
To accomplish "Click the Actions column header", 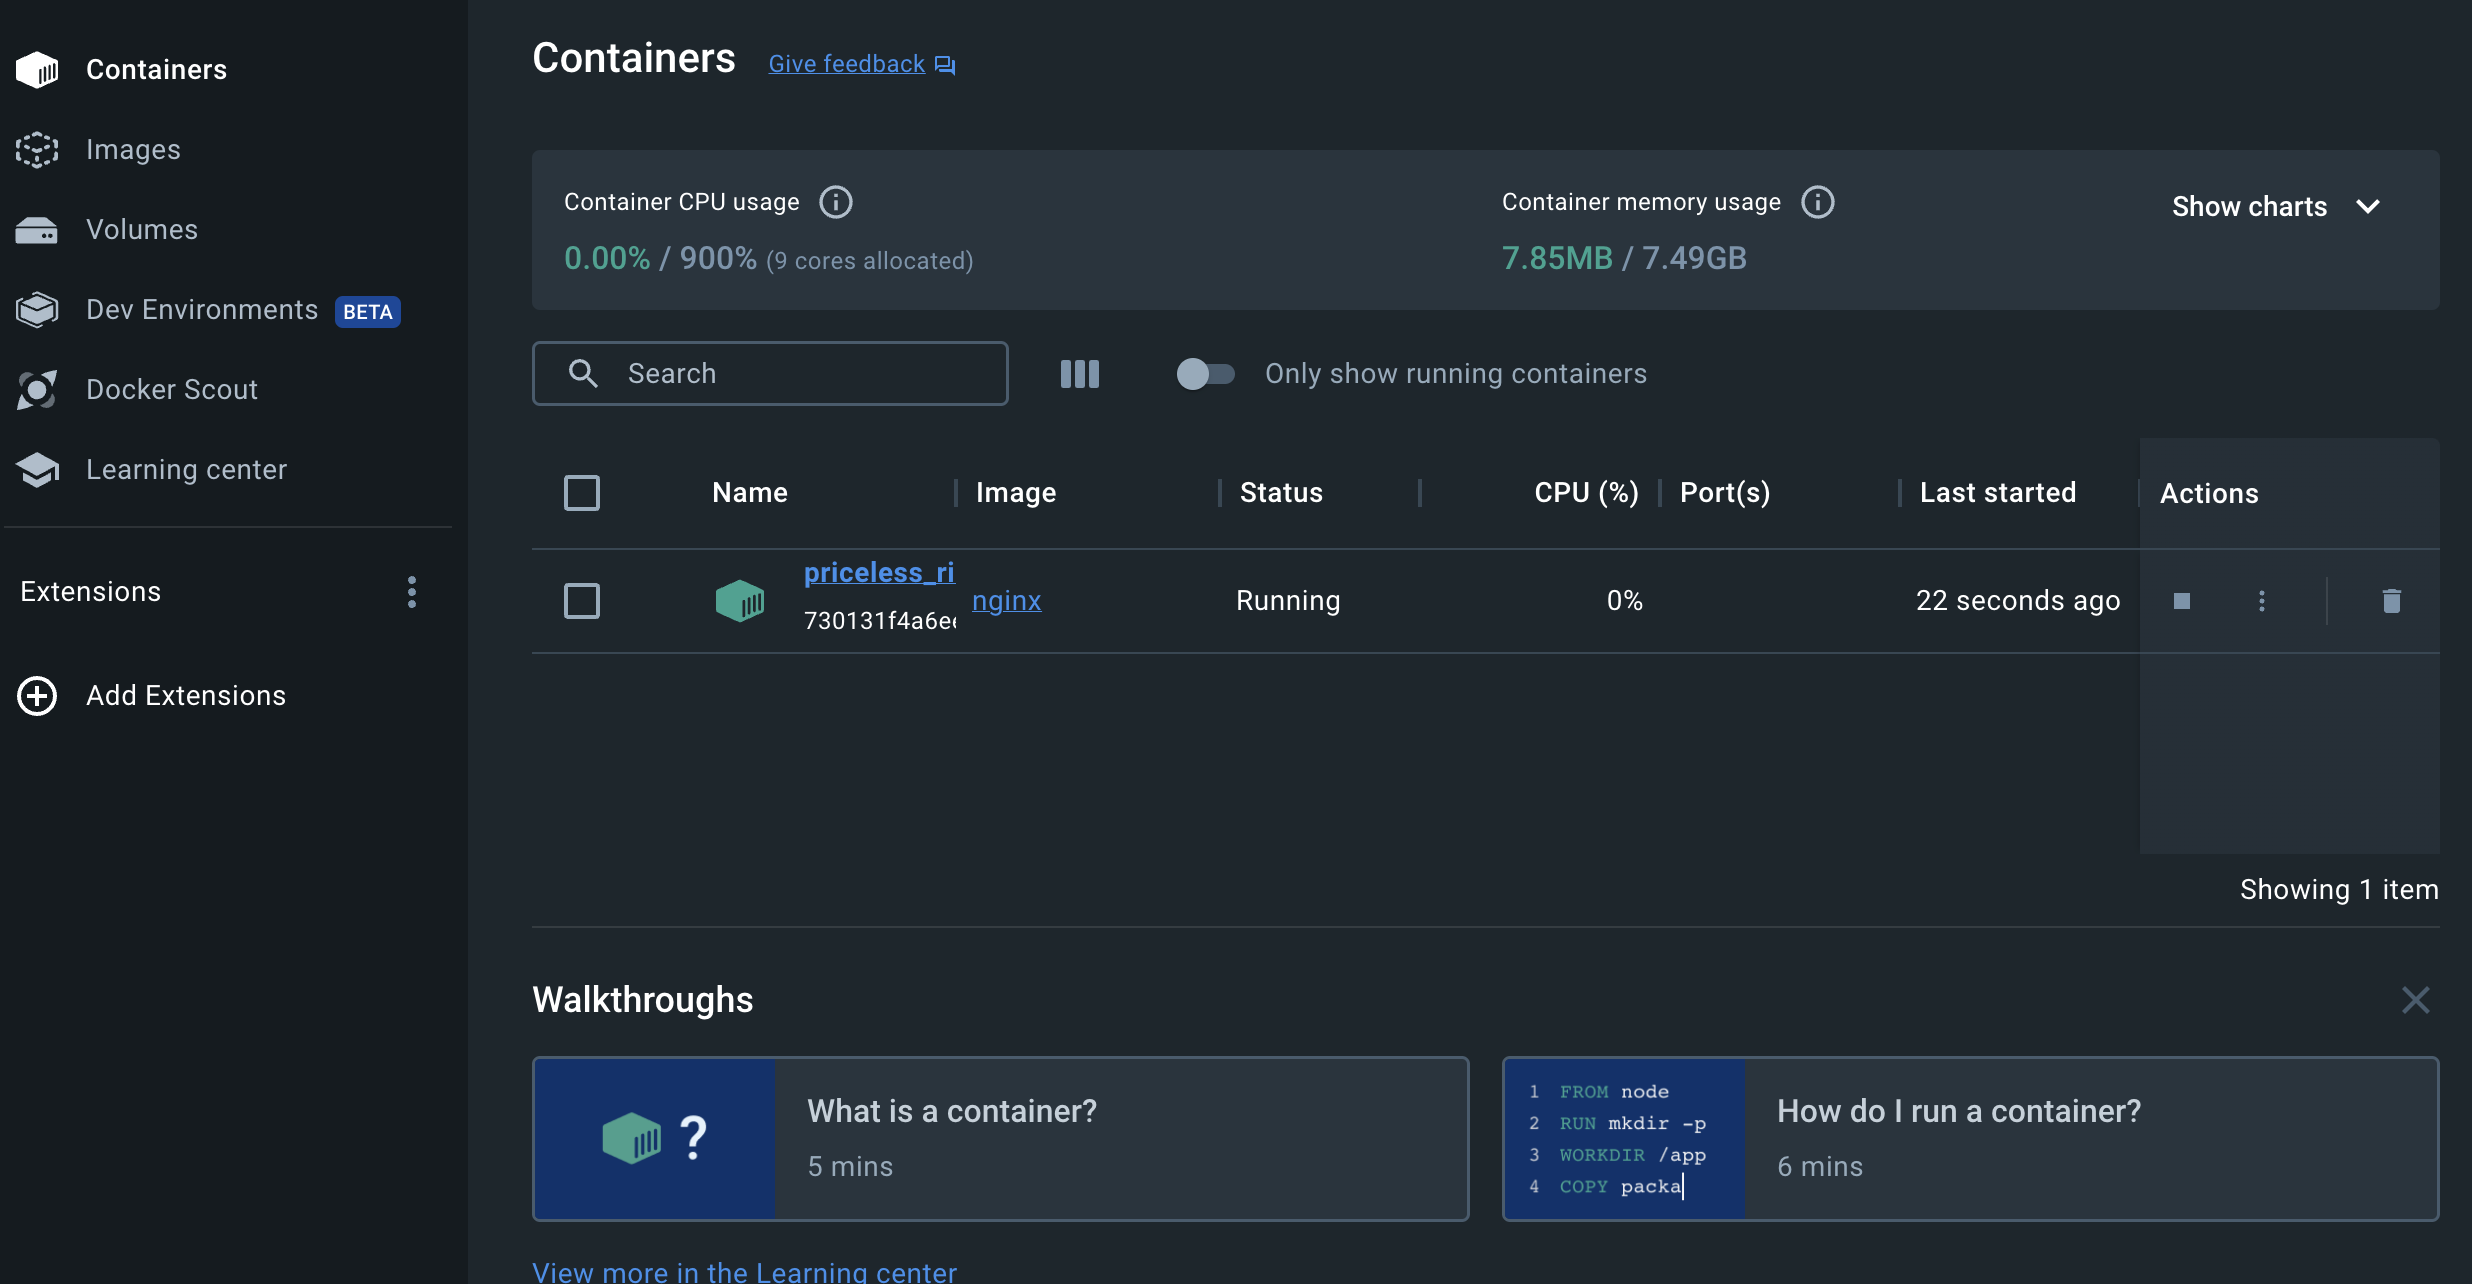I will pyautogui.click(x=2210, y=494).
